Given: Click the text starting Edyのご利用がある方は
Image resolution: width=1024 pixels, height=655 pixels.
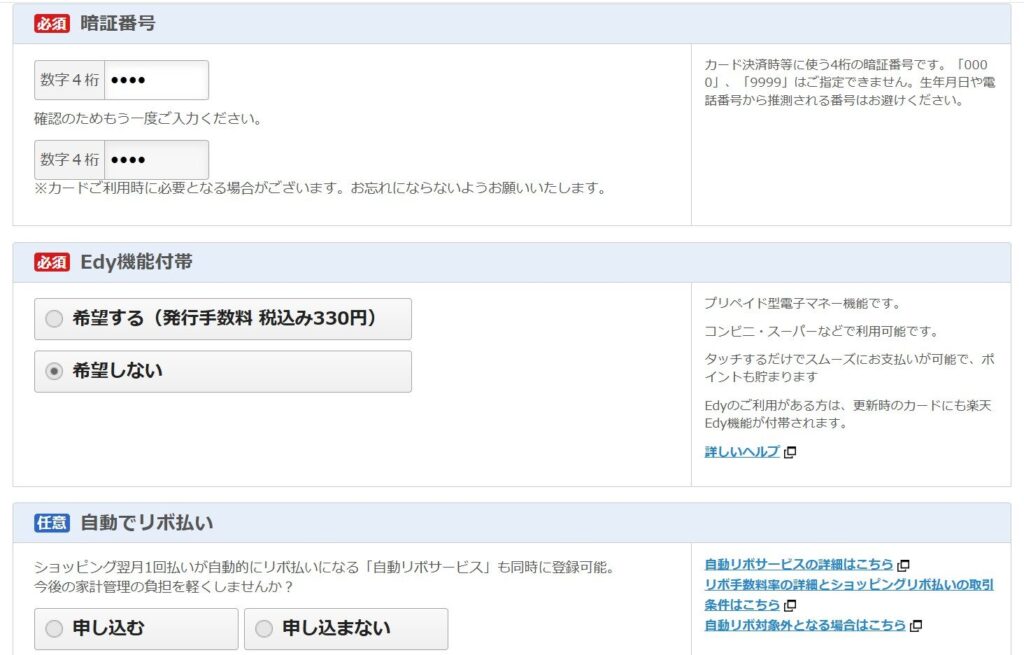Looking at the screenshot, I should [x=848, y=414].
